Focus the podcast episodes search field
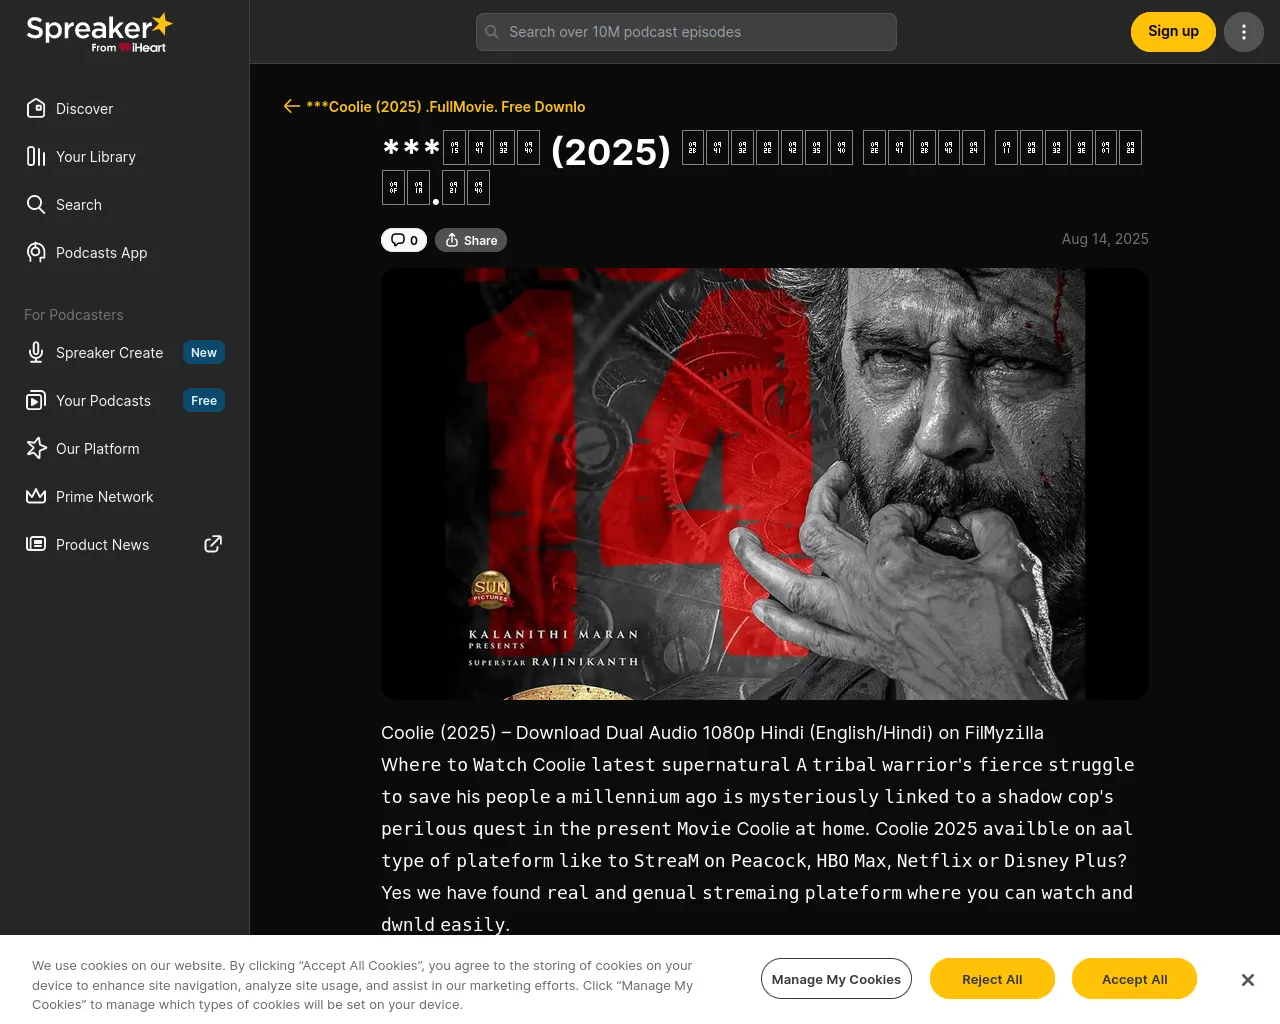The width and height of the screenshot is (1280, 1024). 686,32
